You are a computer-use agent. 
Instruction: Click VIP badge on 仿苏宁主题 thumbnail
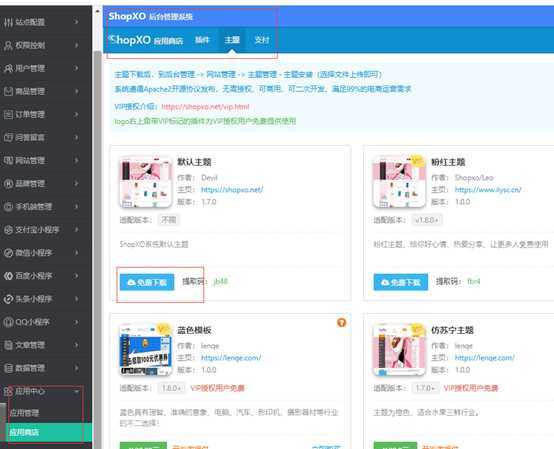click(417, 329)
